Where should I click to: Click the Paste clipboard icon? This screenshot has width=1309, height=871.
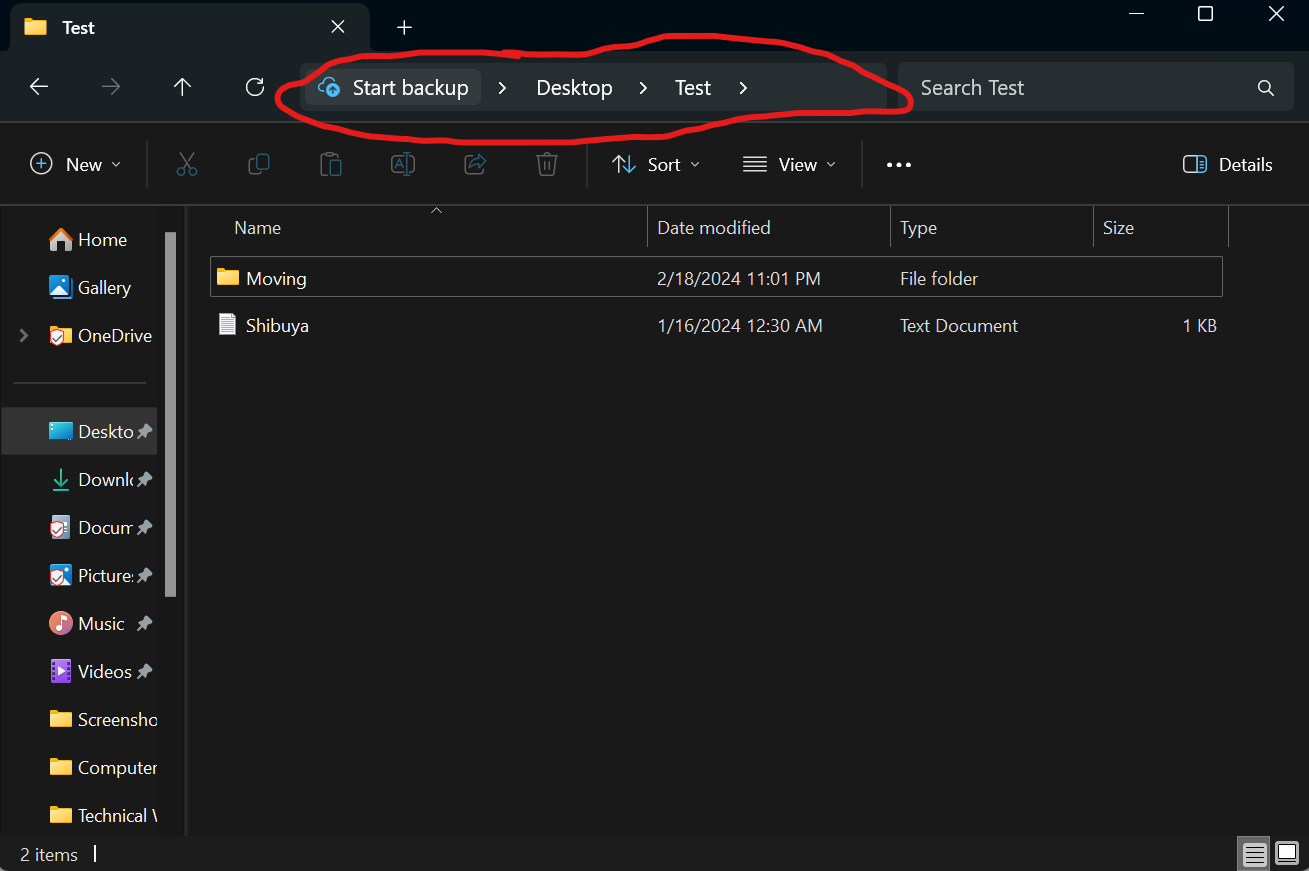(x=330, y=164)
